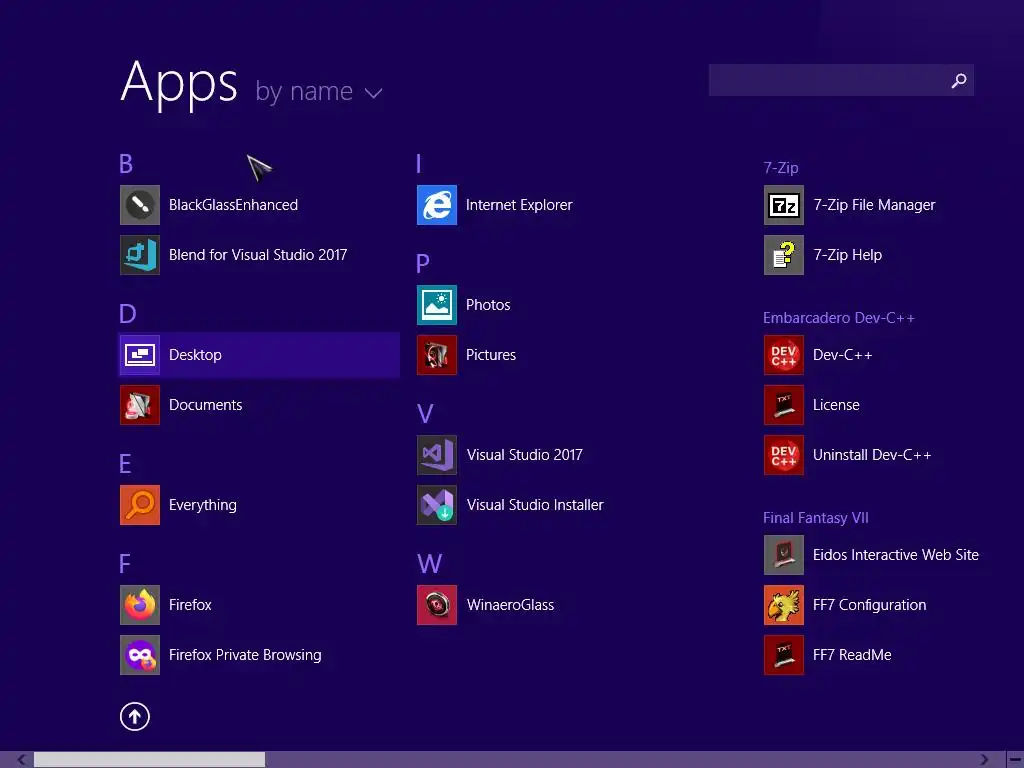Click the 'Everything' label text
The height and width of the screenshot is (768, 1024).
(202, 505)
